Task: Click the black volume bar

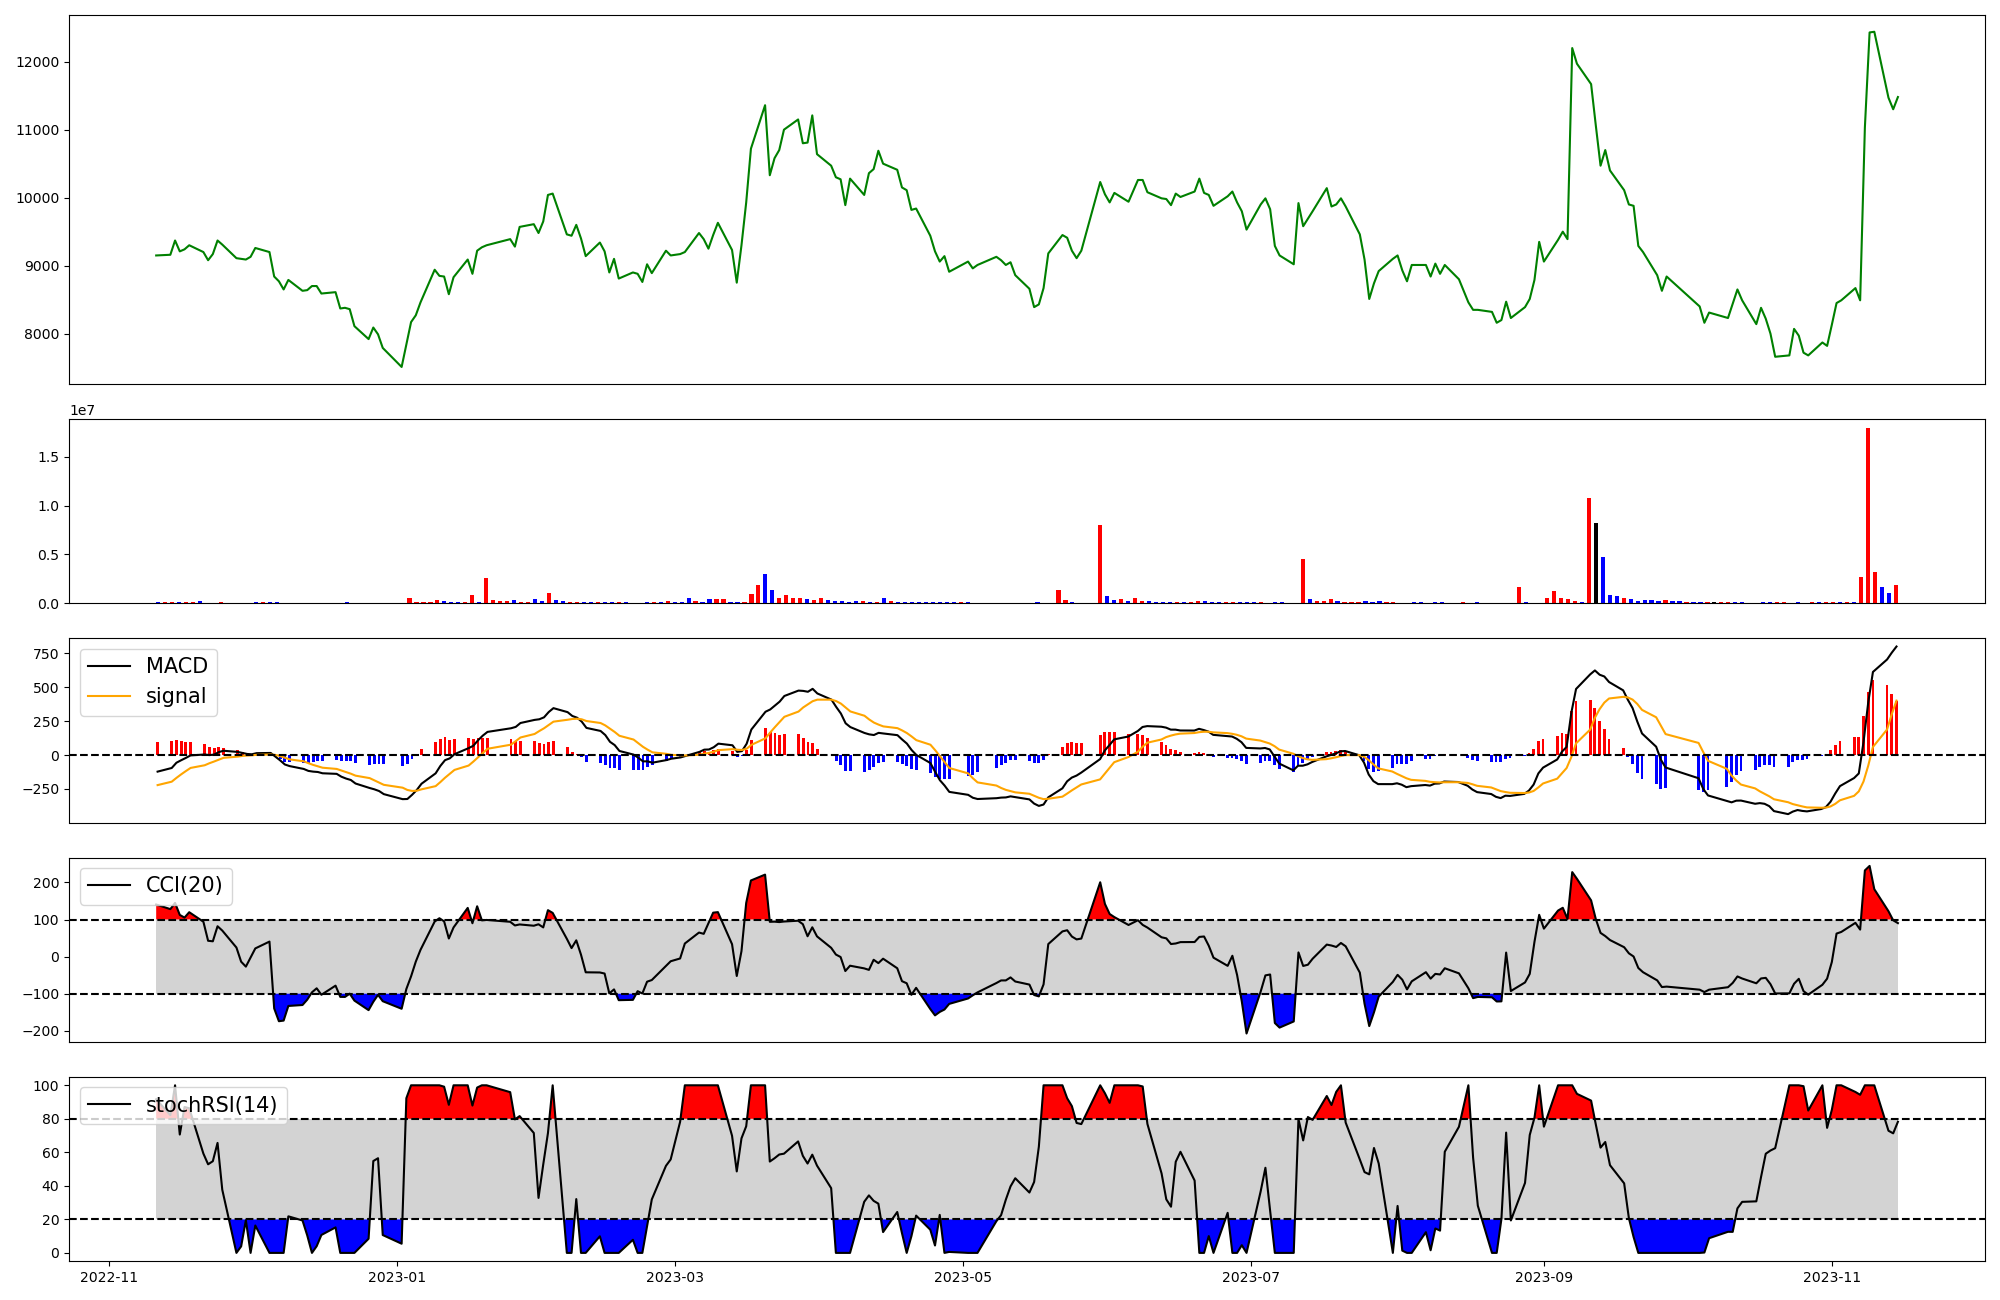Action: pyautogui.click(x=1596, y=563)
